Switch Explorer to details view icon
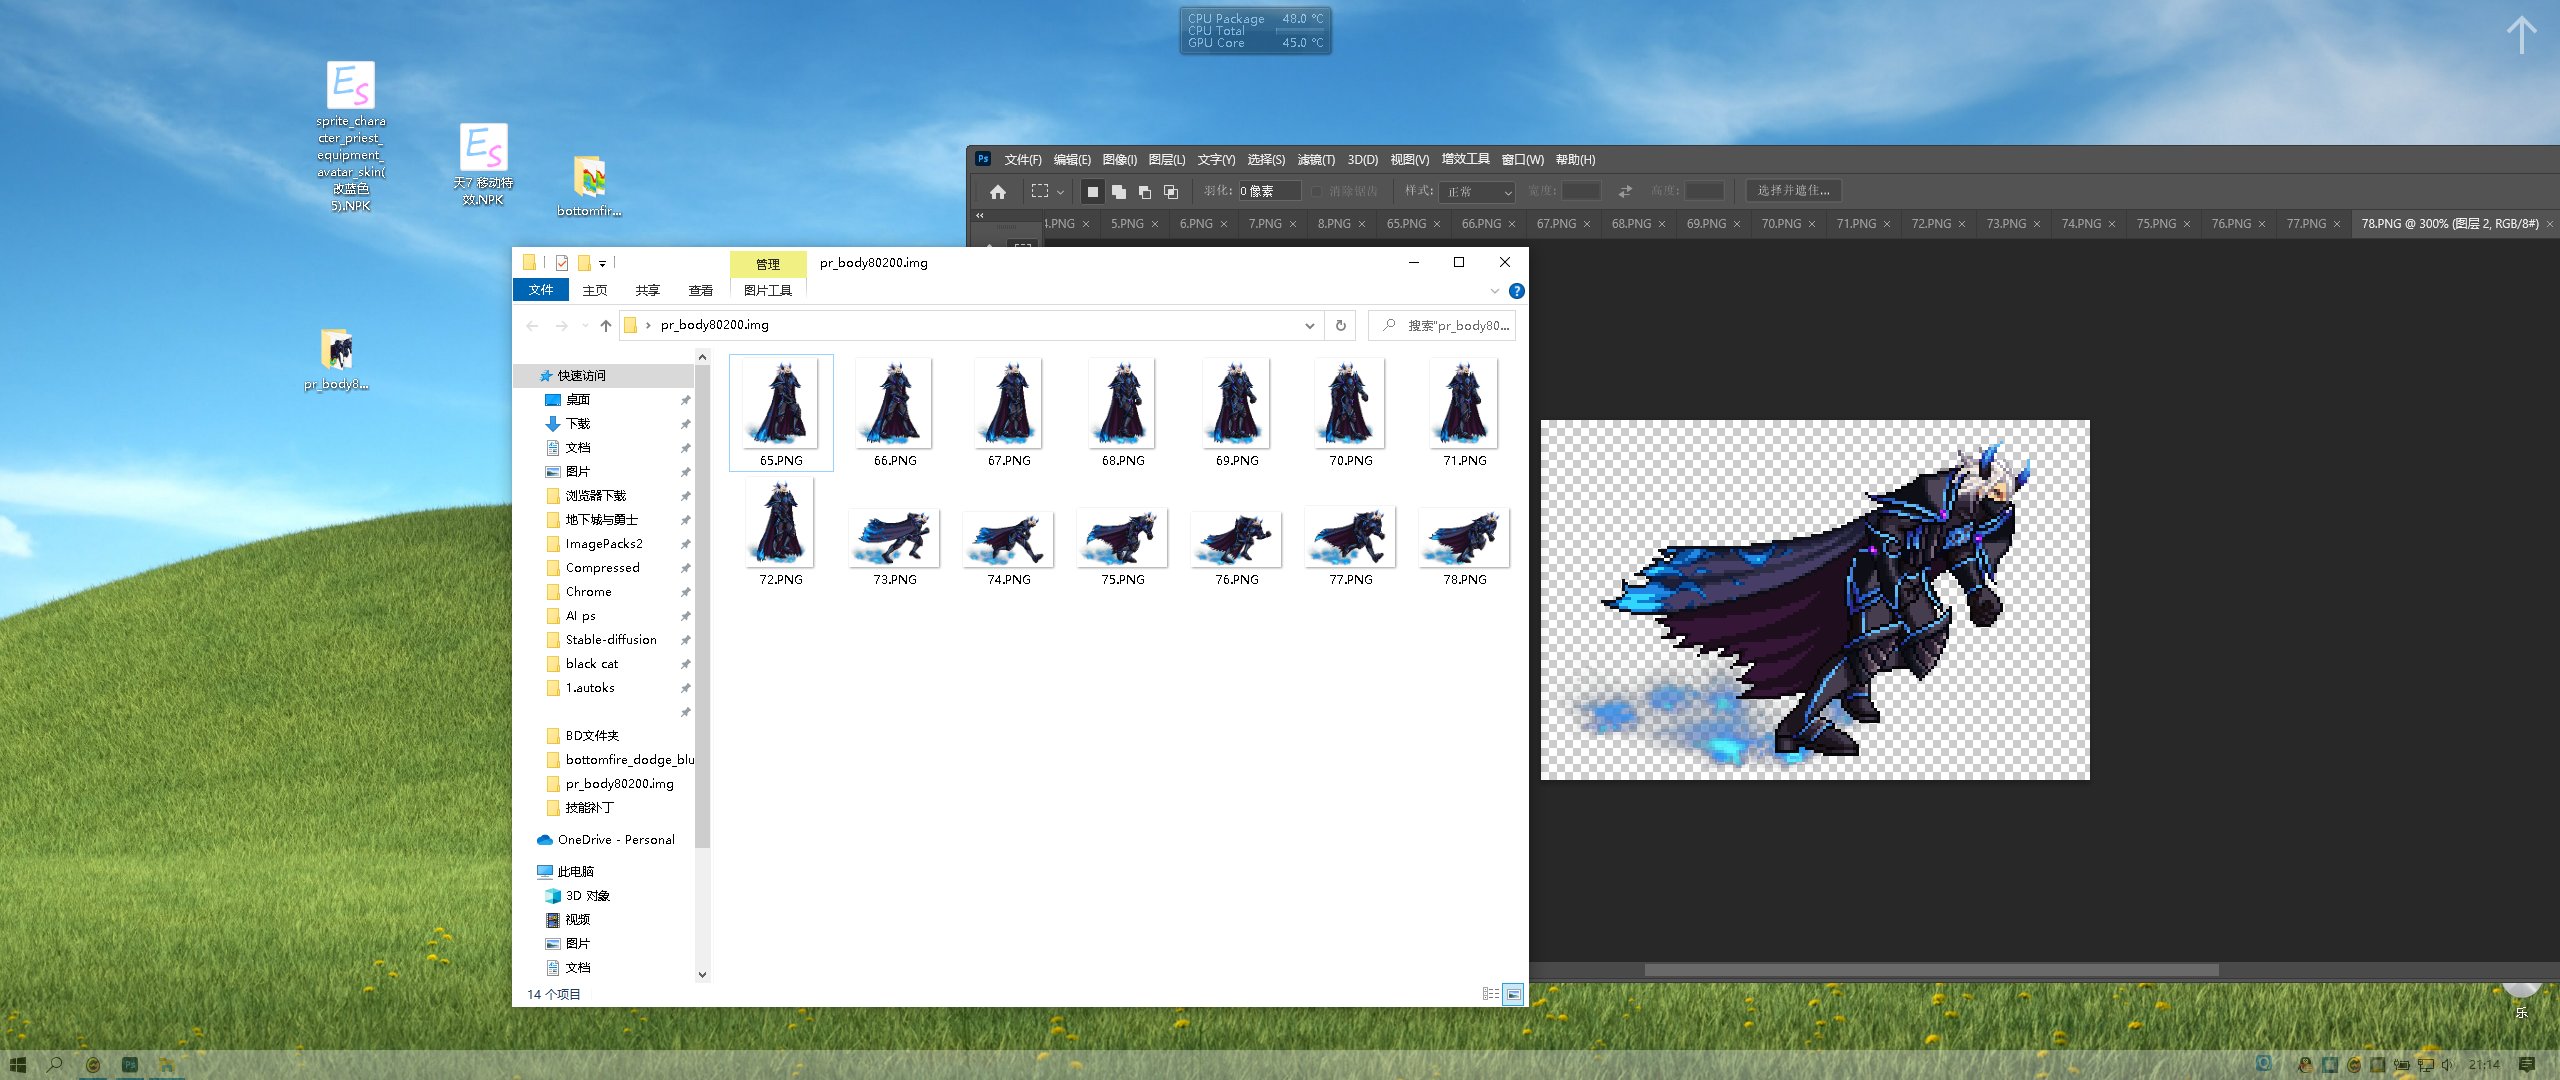The image size is (2560, 1080). [1491, 994]
